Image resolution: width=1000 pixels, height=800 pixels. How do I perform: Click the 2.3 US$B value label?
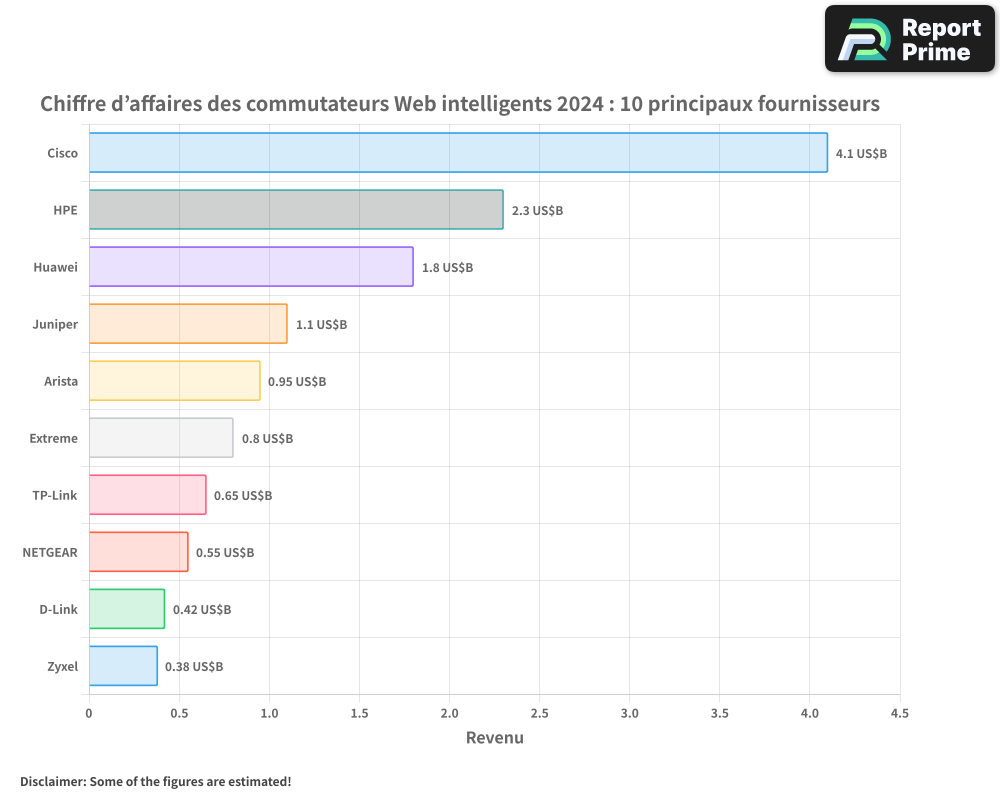(537, 210)
